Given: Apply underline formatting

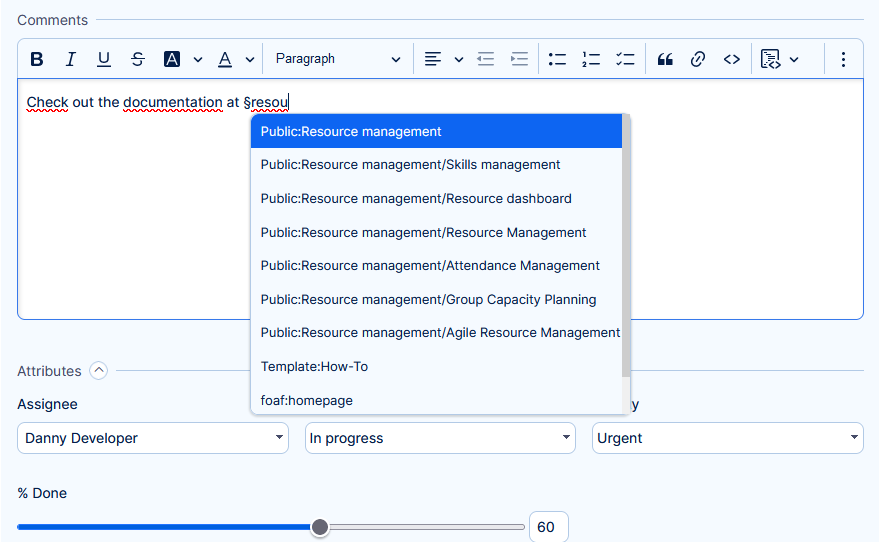Looking at the screenshot, I should click(104, 59).
